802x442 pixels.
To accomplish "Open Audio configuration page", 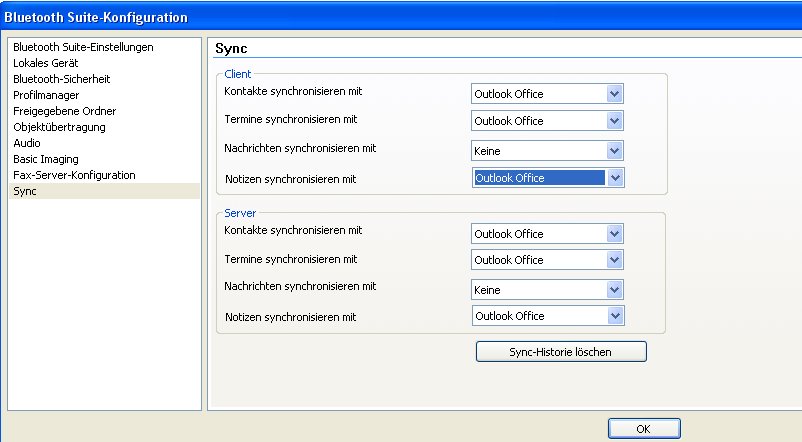I will [27, 143].
